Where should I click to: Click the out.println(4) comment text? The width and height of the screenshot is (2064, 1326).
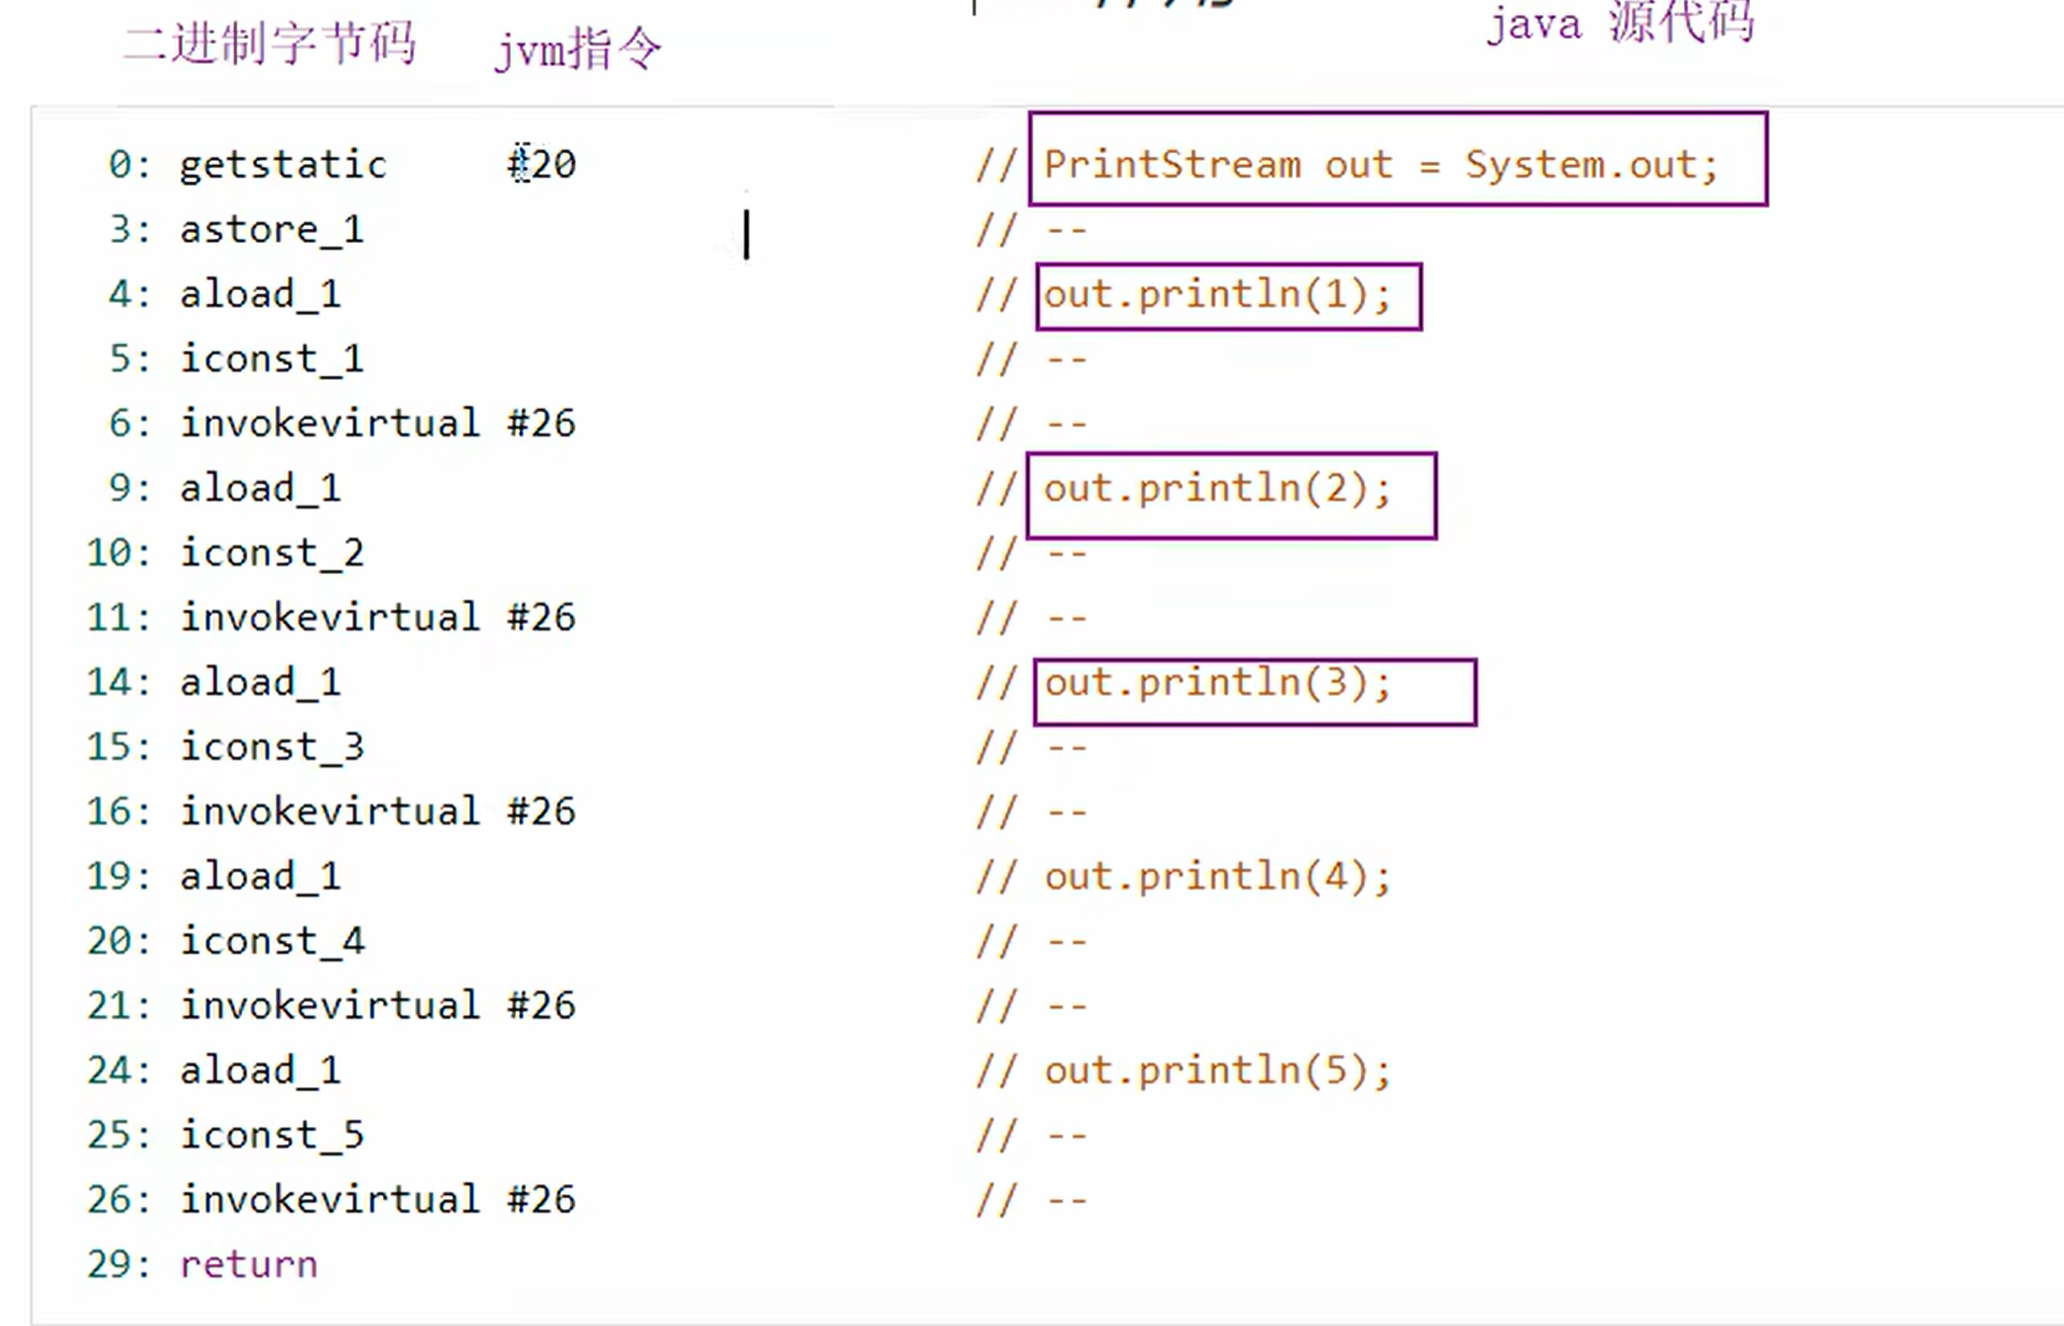[x=1217, y=877]
